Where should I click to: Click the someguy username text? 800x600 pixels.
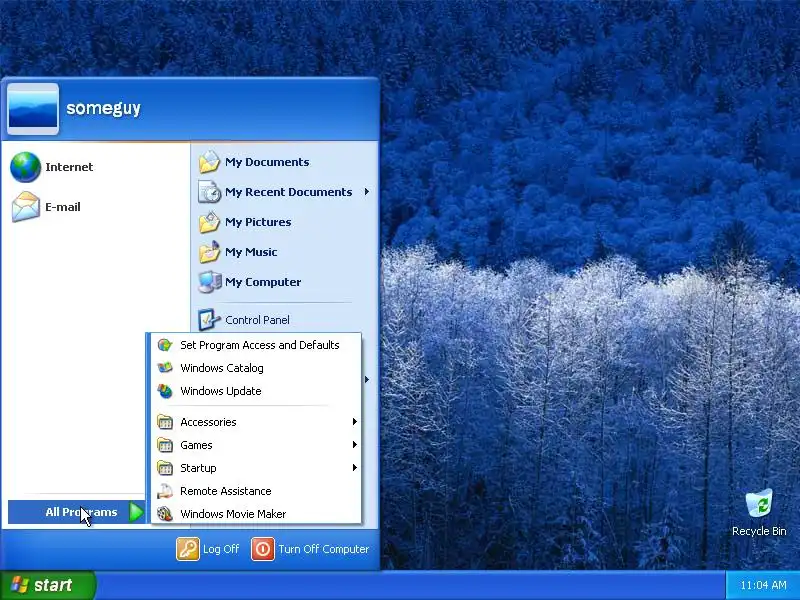(103, 108)
